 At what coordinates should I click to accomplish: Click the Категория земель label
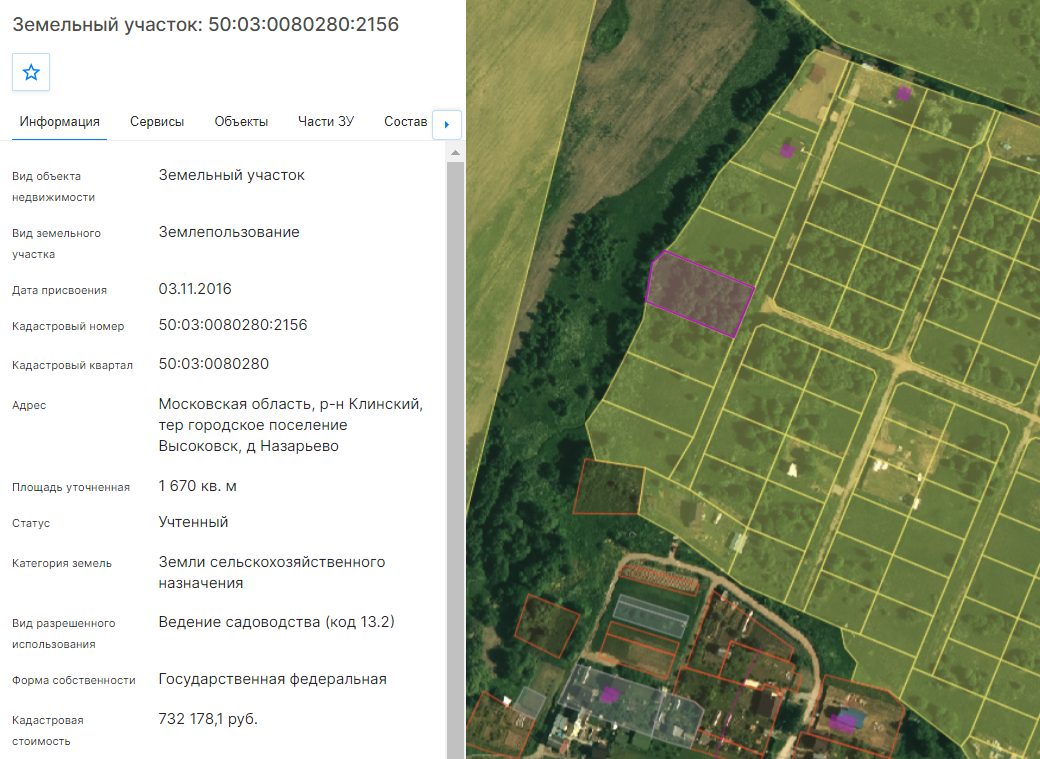(62, 563)
